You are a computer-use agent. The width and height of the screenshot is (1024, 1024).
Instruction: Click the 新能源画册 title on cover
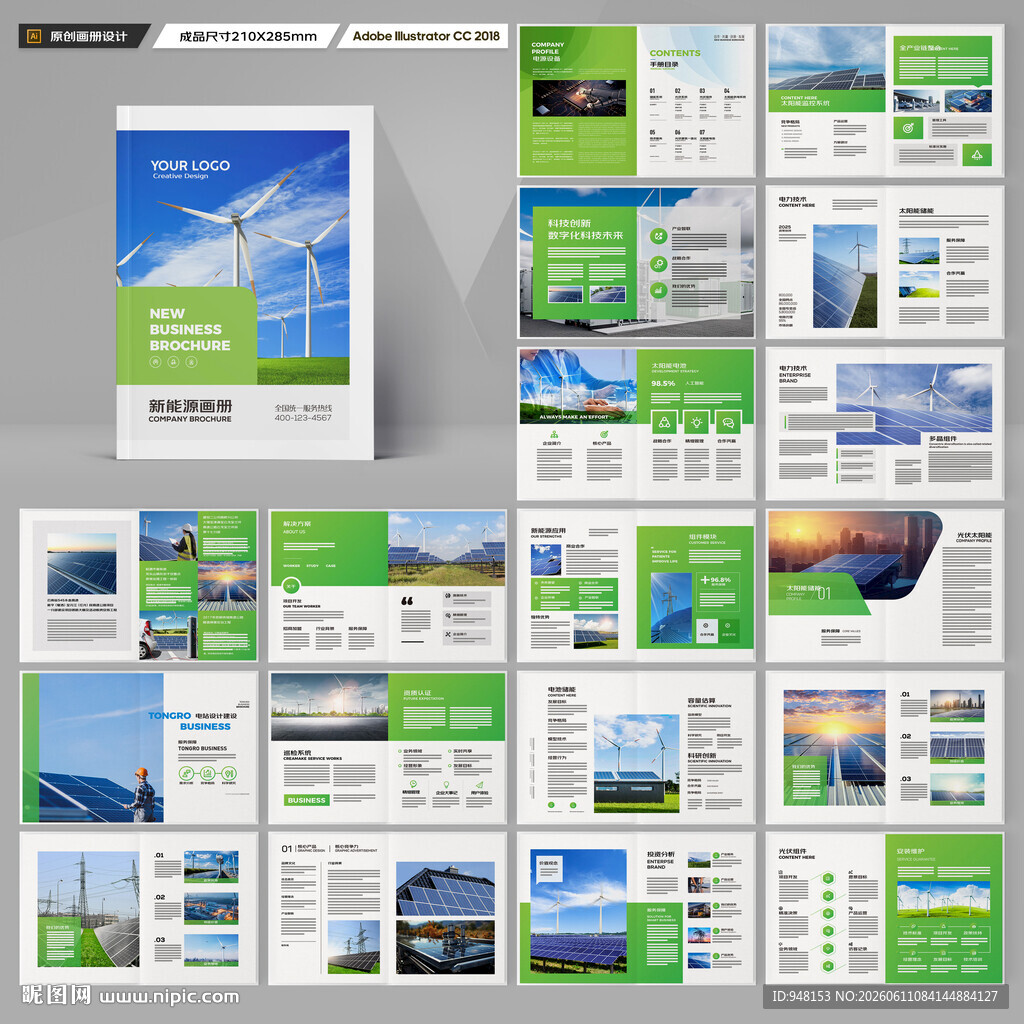pyautogui.click(x=190, y=406)
